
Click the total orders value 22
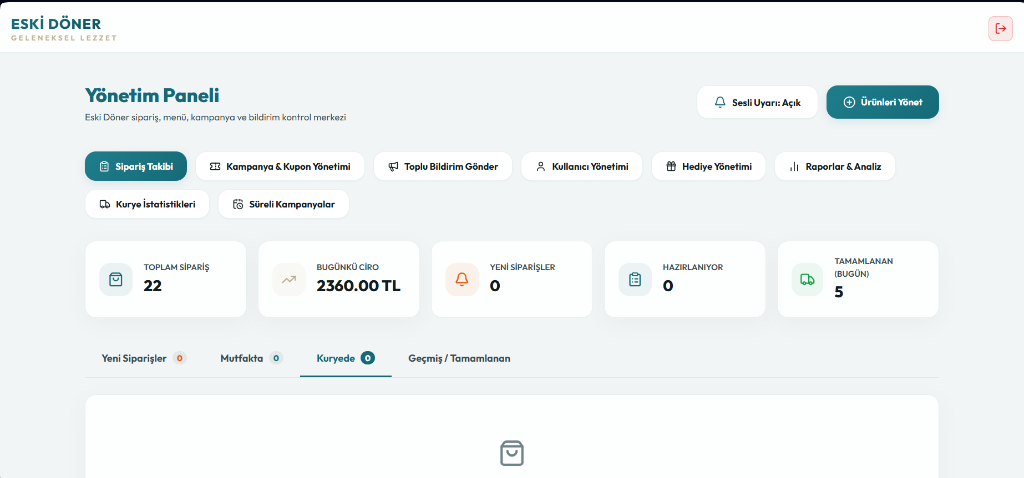coord(153,286)
